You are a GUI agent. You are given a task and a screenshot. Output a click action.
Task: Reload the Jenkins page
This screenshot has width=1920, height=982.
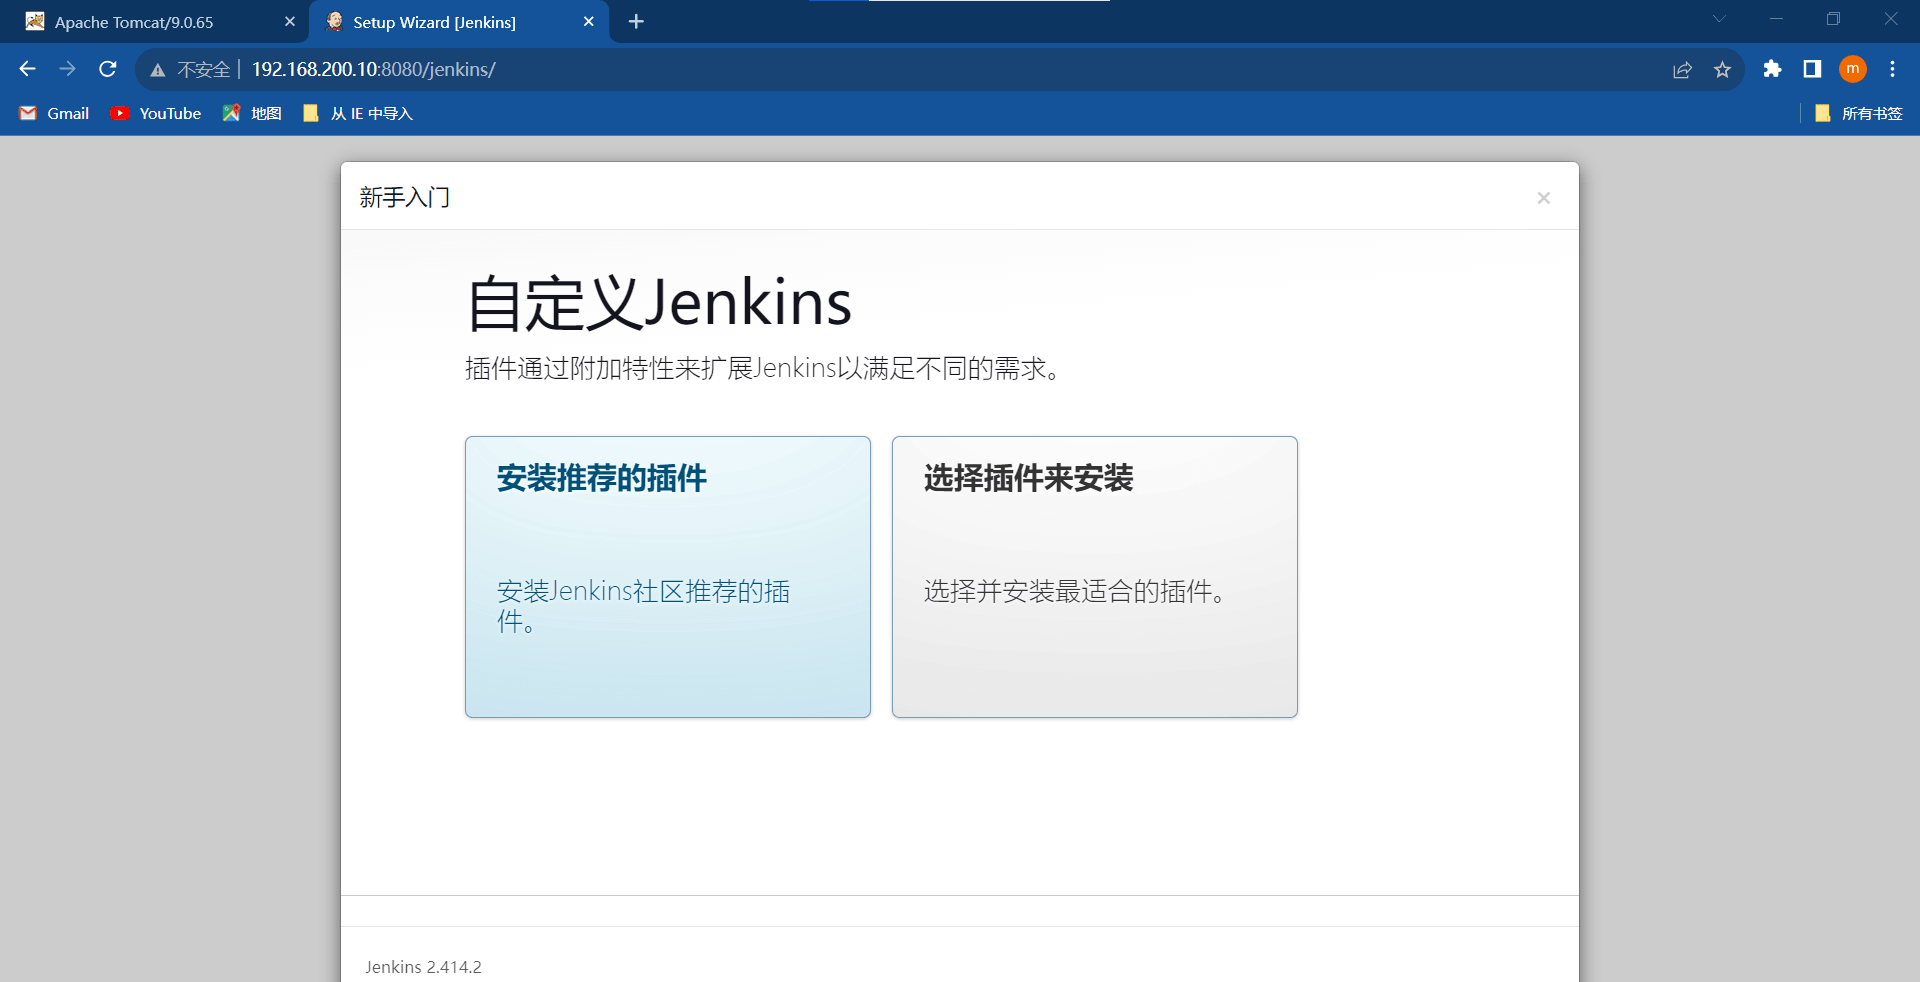108,69
